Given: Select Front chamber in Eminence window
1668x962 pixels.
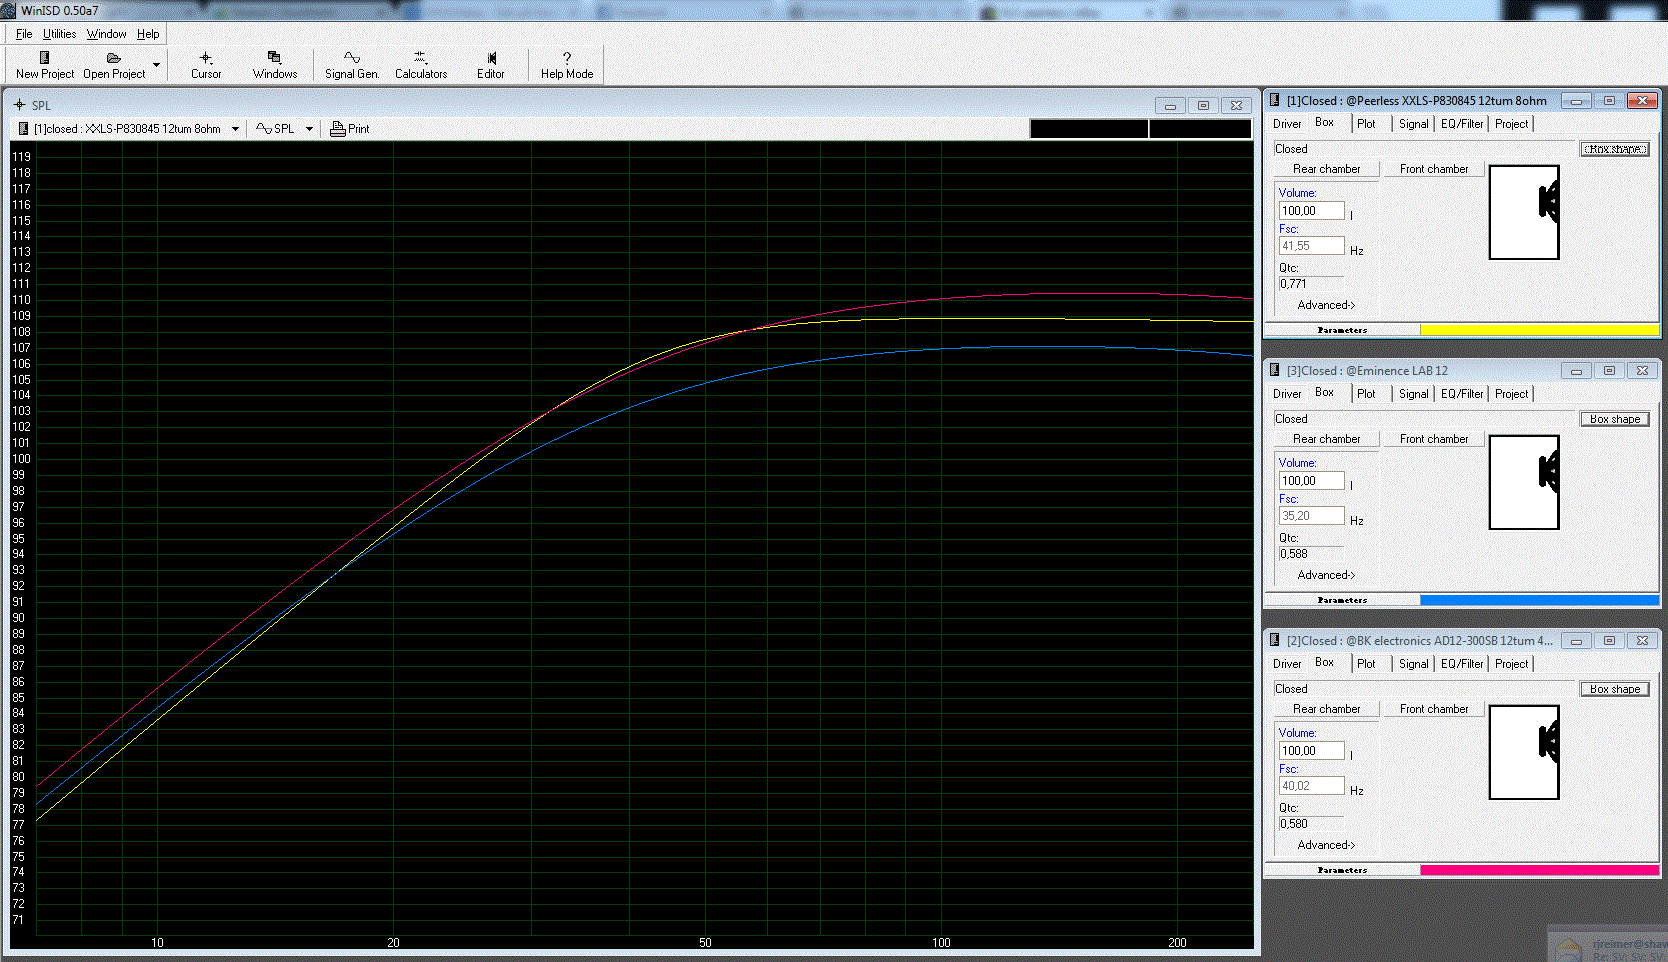Looking at the screenshot, I should (x=1434, y=439).
